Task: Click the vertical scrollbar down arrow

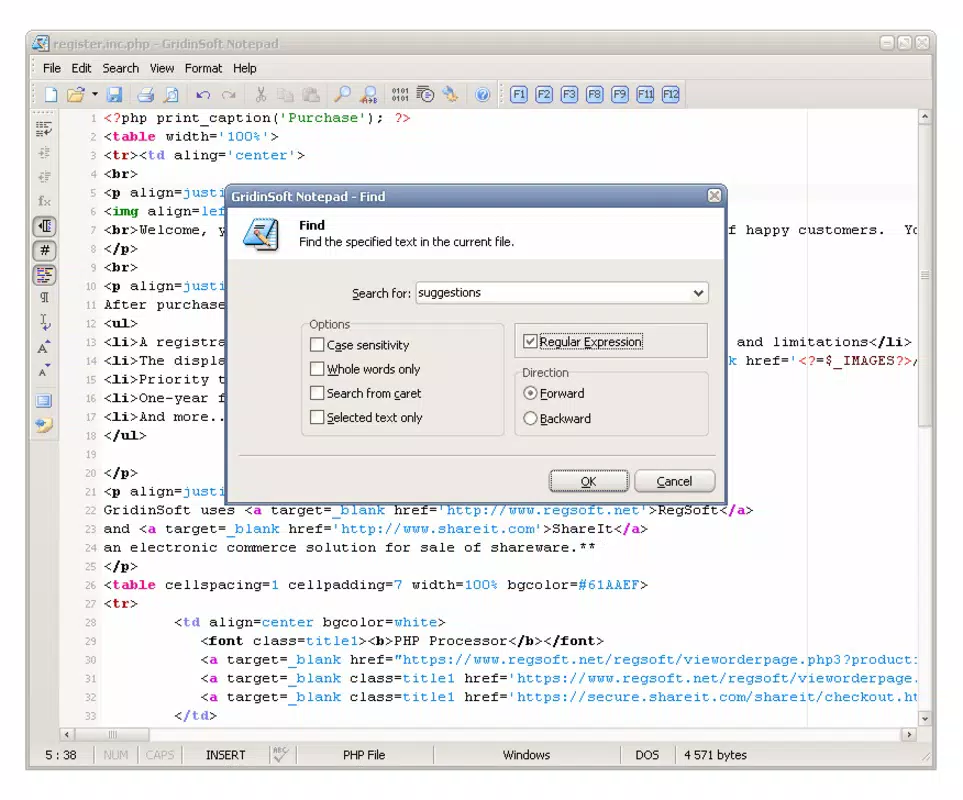Action: pos(924,718)
